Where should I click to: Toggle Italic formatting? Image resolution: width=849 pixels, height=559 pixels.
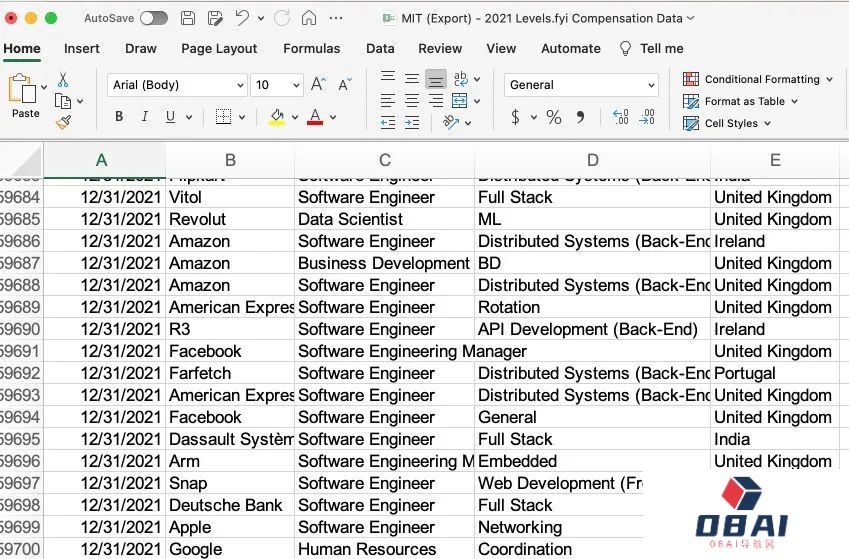(145, 116)
